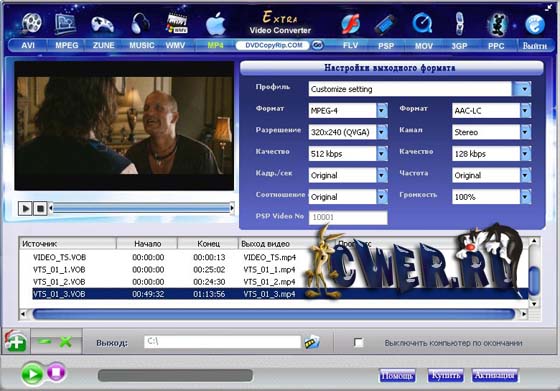
Task: Pick the MUSIC headphones icon
Action: coord(140,23)
